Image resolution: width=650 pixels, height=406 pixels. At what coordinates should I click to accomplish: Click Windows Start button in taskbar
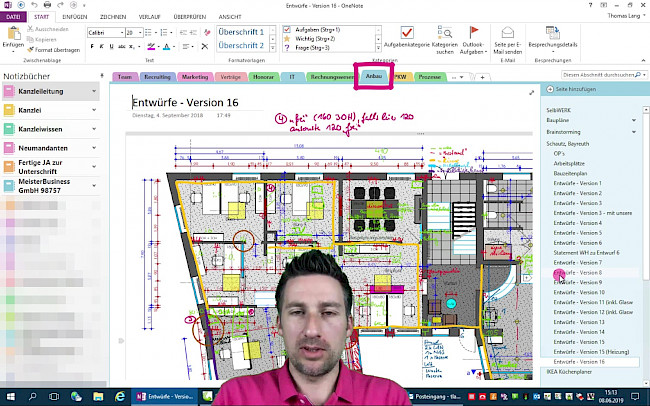click(x=8, y=397)
